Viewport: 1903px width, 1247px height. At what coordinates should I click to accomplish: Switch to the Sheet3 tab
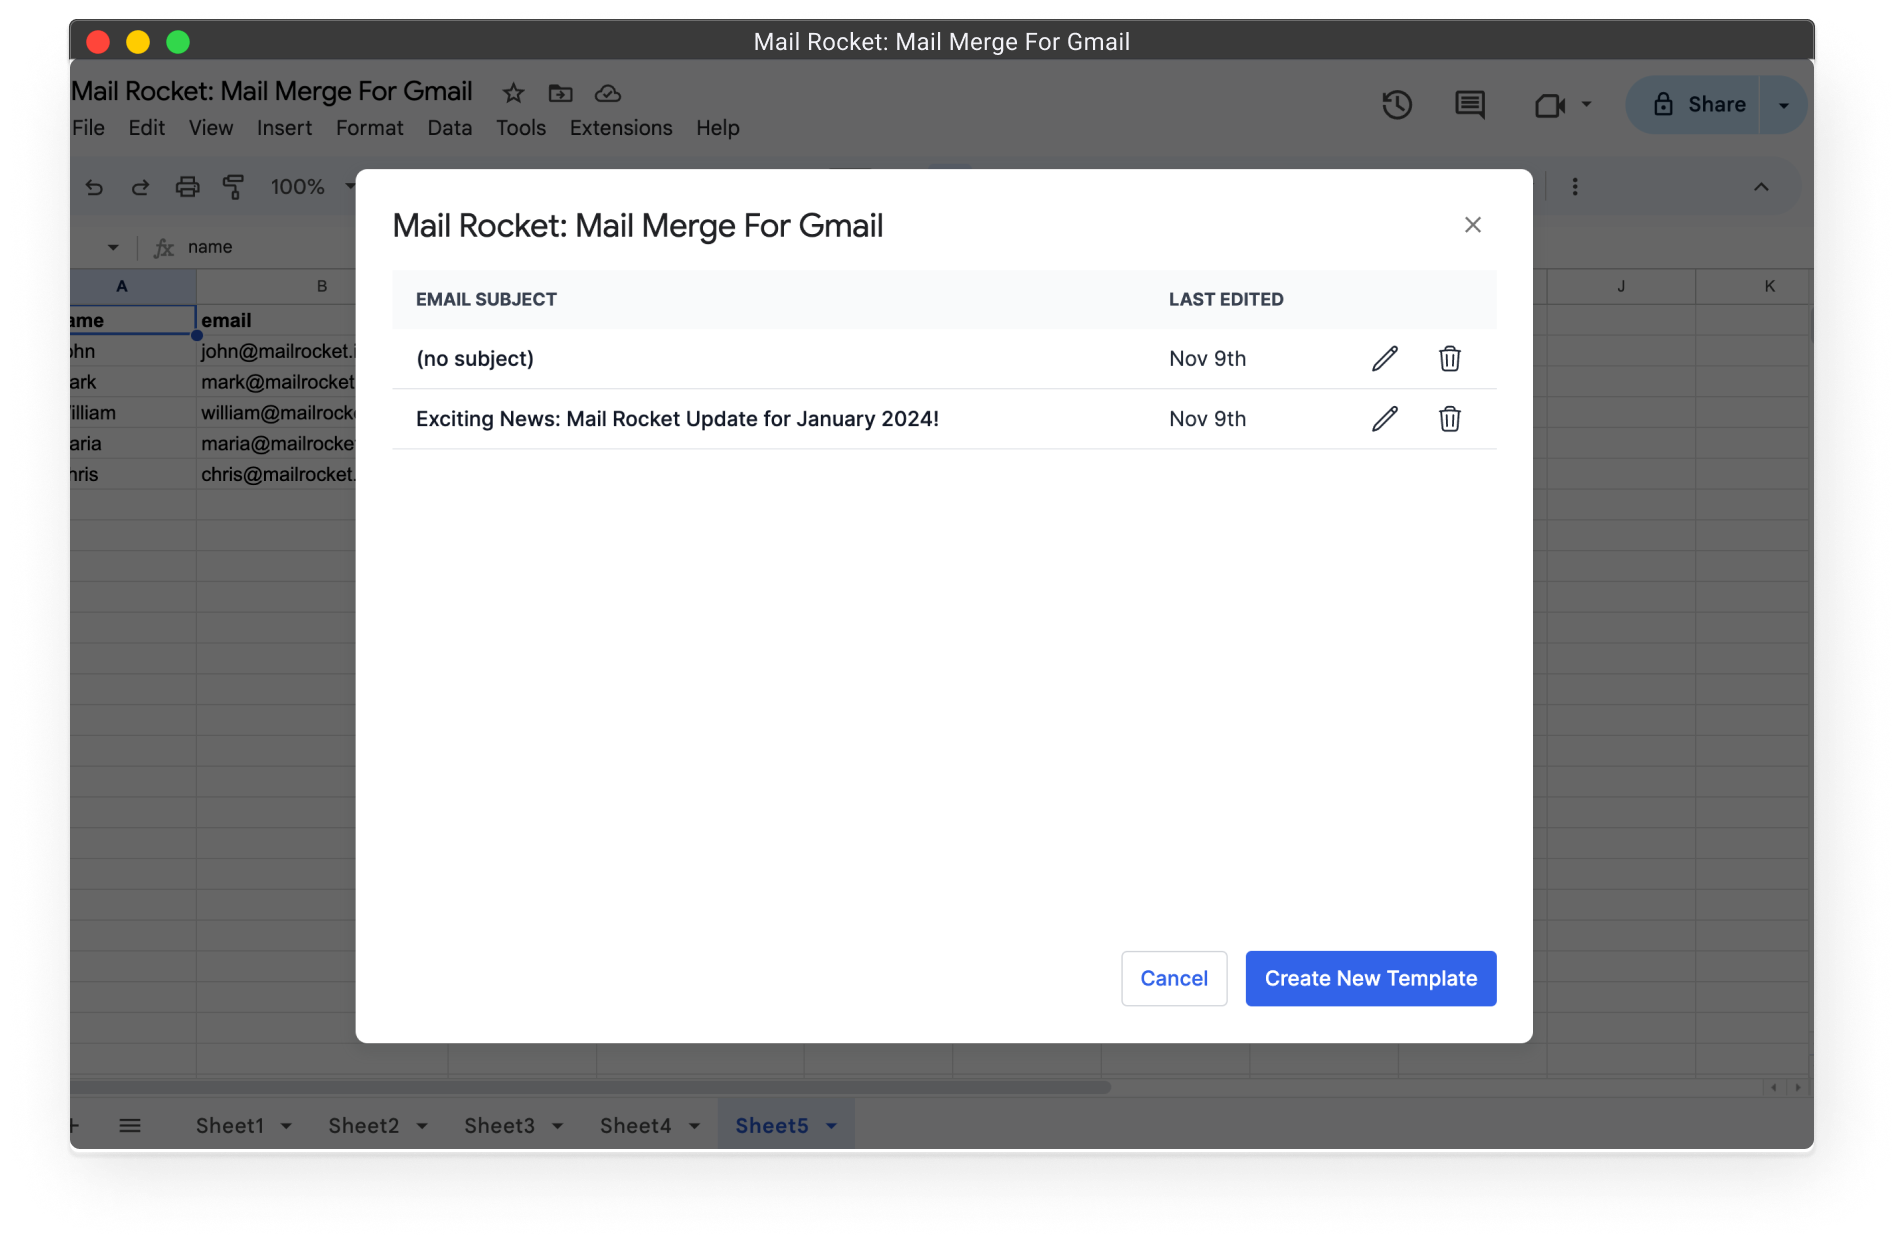(499, 1126)
